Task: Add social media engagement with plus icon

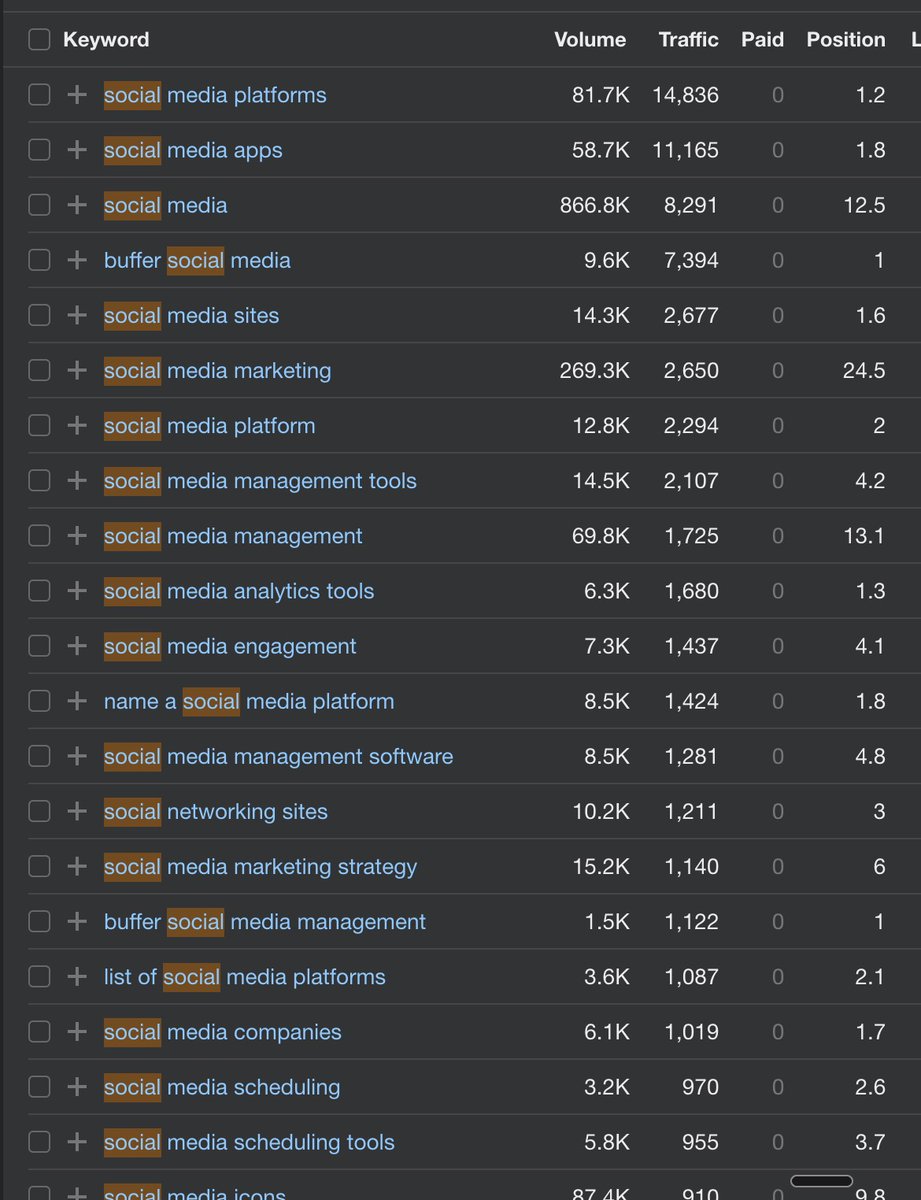Action: pyautogui.click(x=77, y=646)
